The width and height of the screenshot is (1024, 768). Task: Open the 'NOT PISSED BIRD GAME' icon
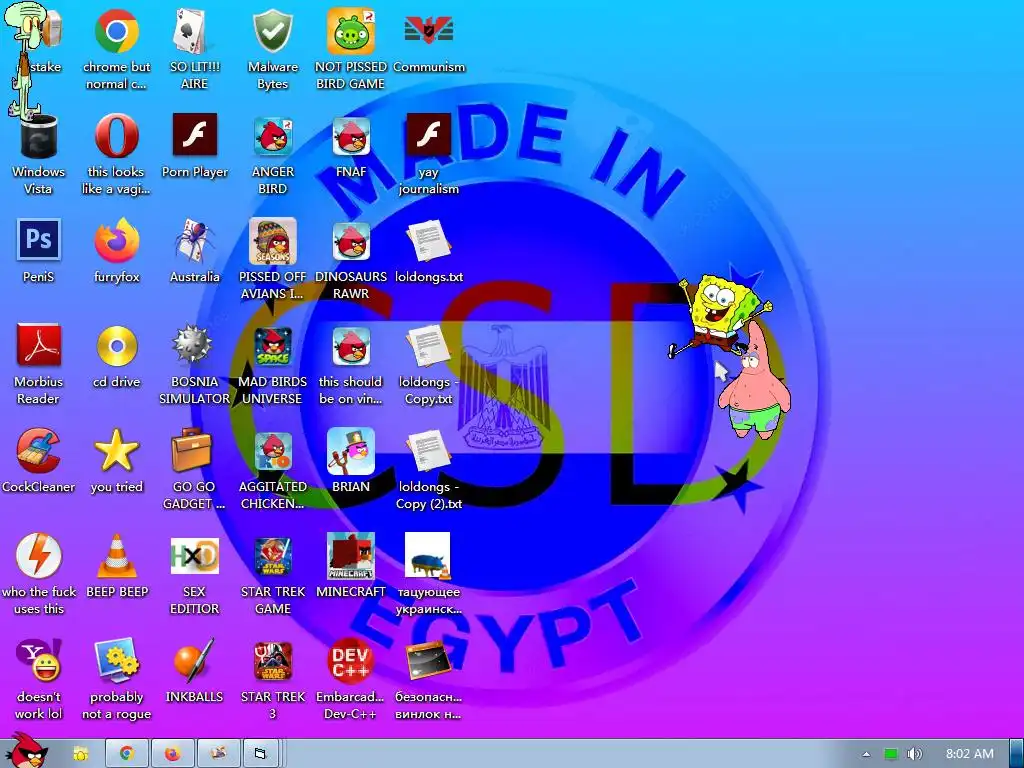pyautogui.click(x=351, y=31)
